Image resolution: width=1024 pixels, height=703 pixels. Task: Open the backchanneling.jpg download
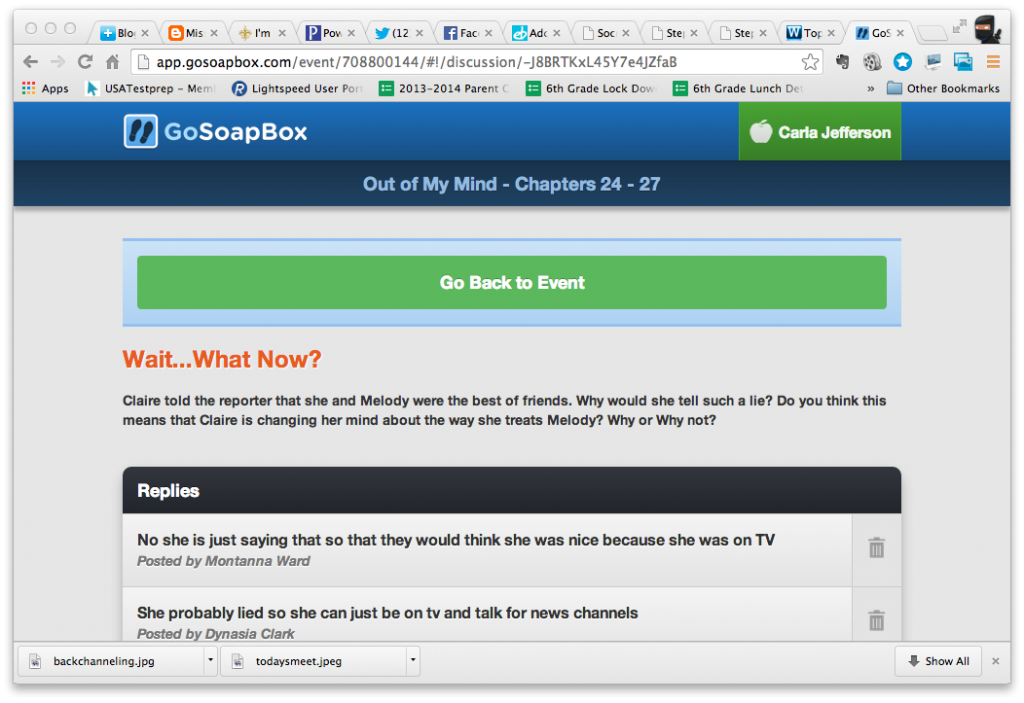tap(110, 661)
